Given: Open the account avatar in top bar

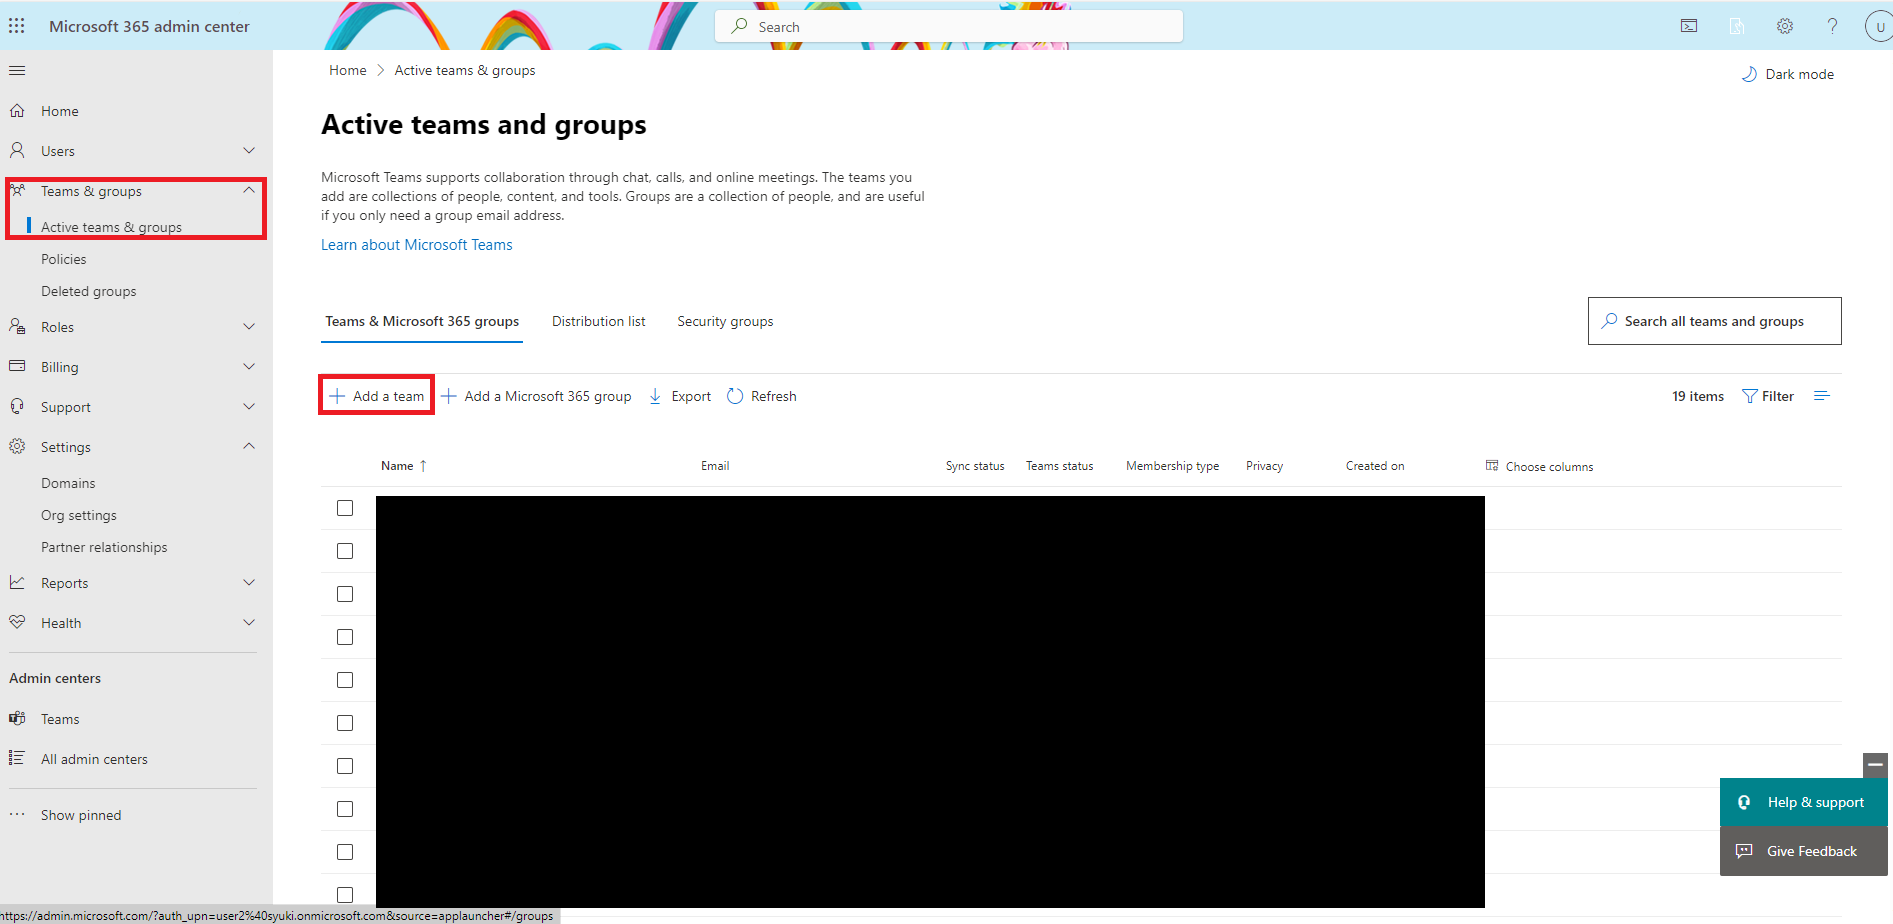Looking at the screenshot, I should click(x=1879, y=26).
